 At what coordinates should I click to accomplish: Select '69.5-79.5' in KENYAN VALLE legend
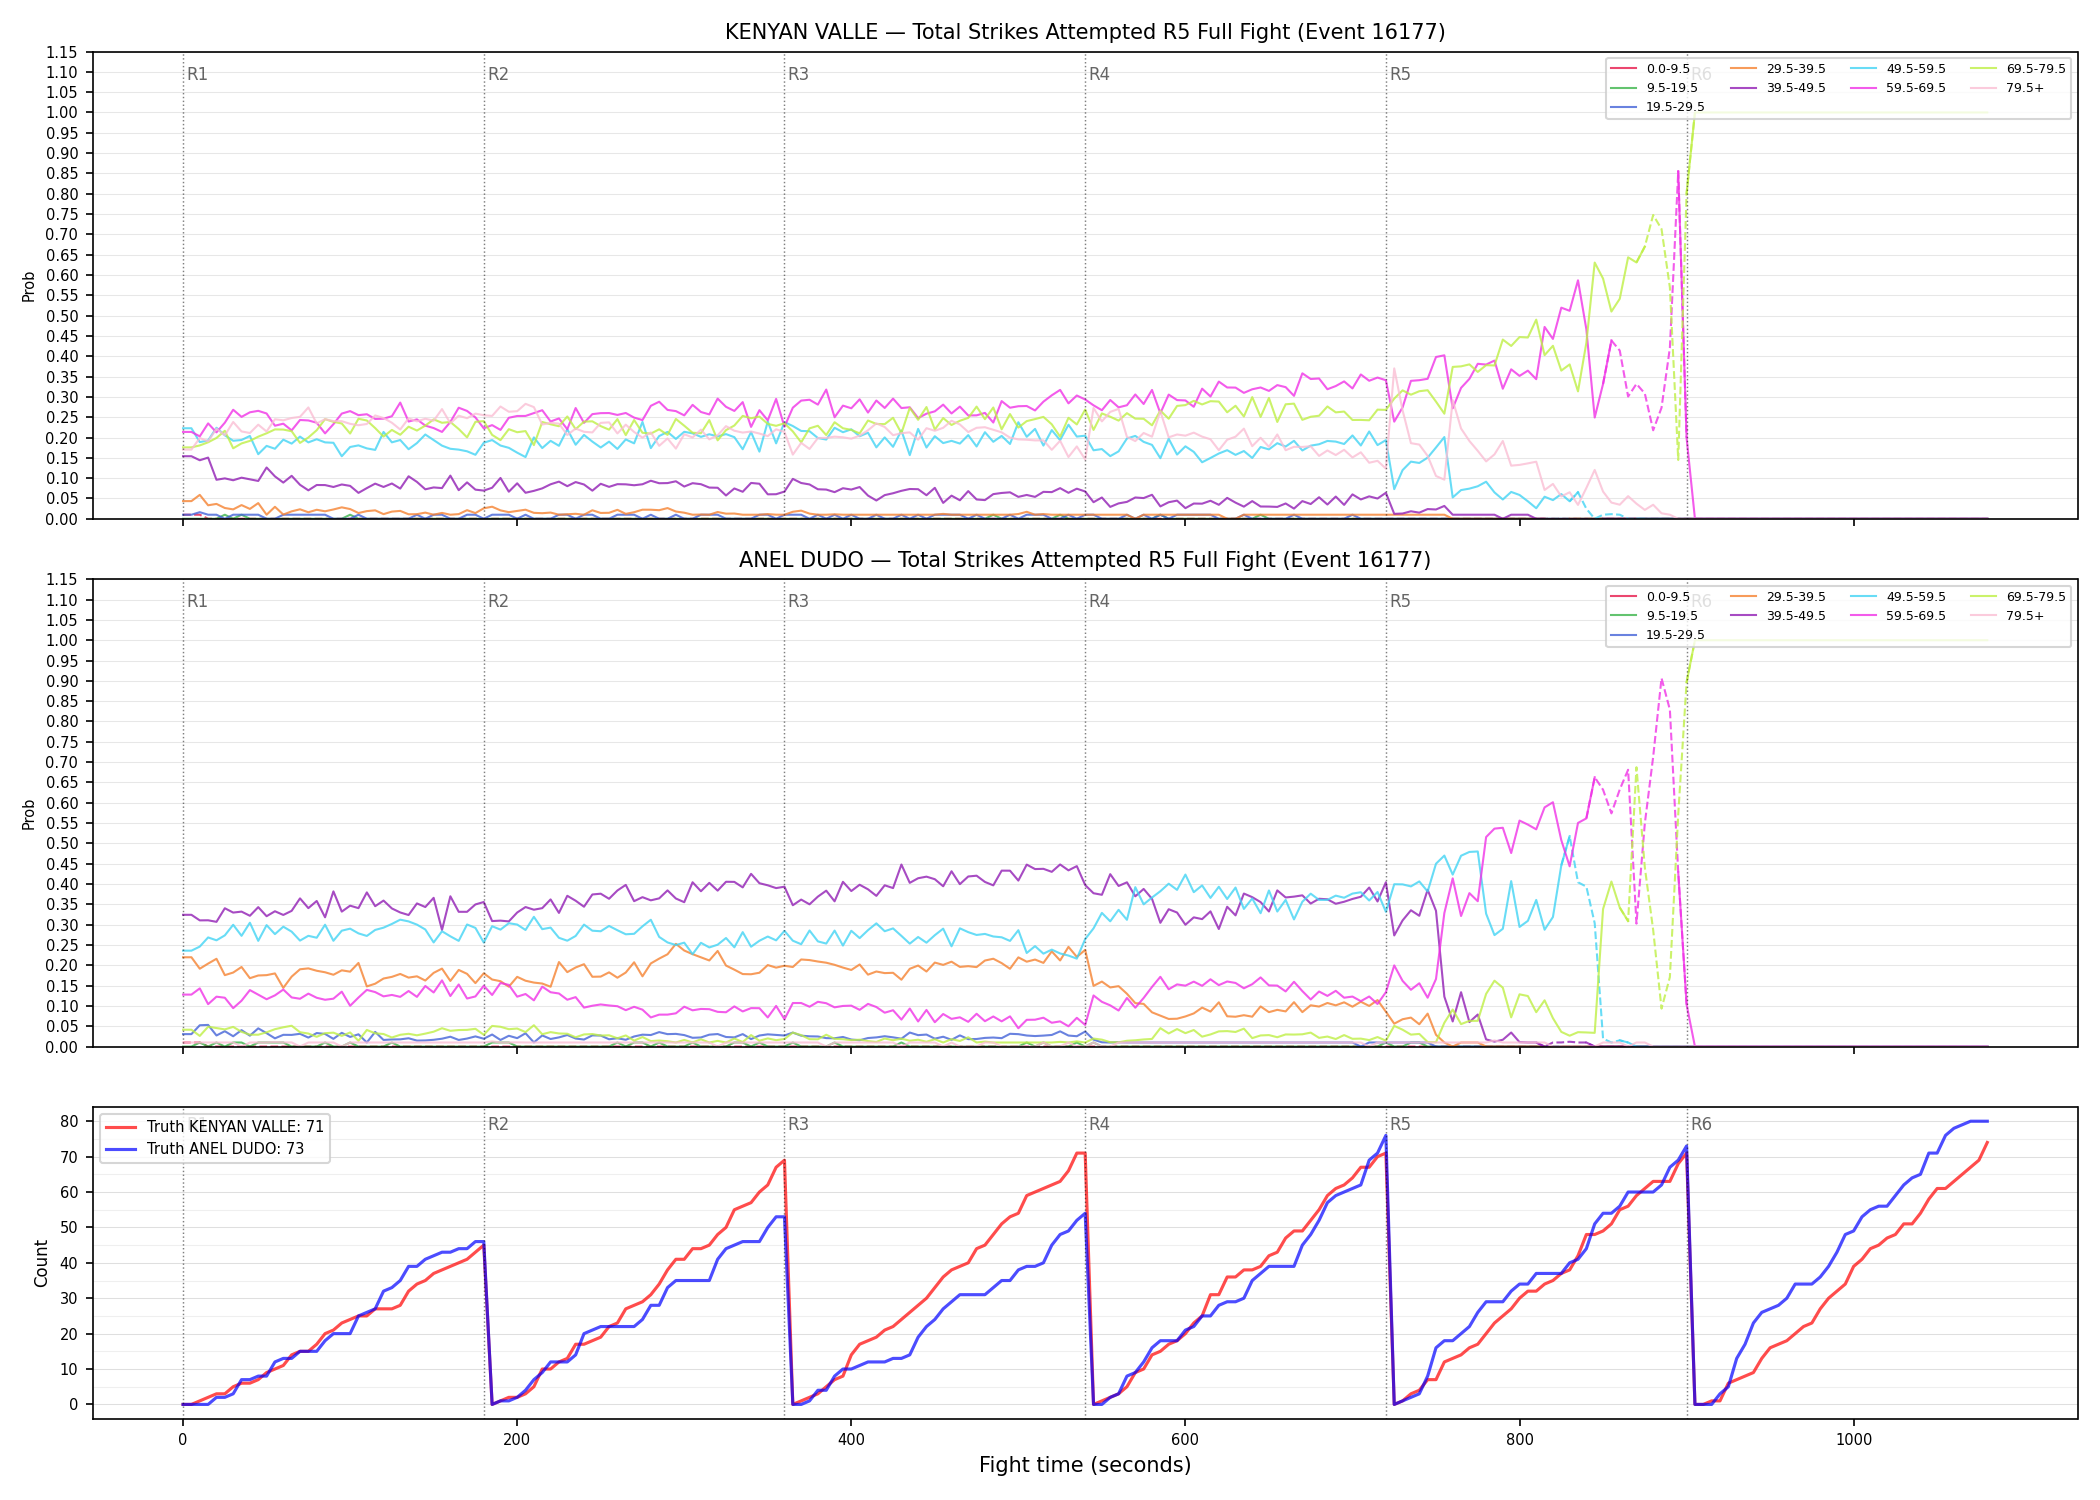pos(2036,69)
